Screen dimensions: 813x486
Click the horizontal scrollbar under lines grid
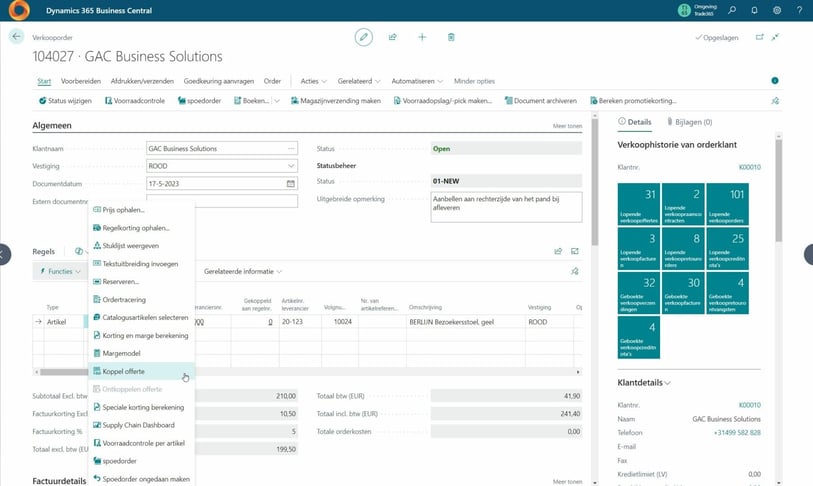point(307,372)
